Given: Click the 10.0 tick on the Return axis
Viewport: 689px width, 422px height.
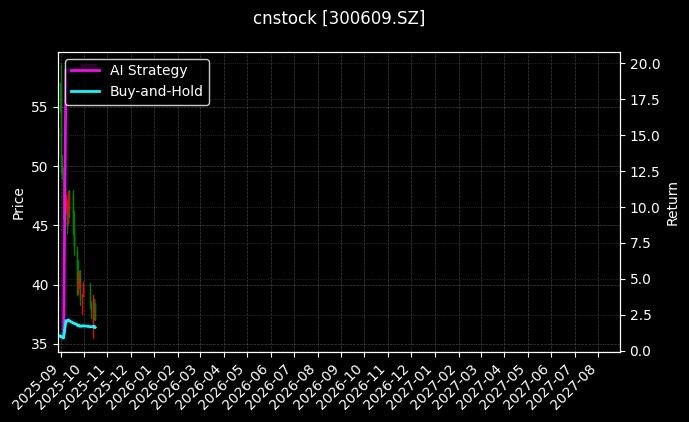Looking at the screenshot, I should click(x=643, y=208).
